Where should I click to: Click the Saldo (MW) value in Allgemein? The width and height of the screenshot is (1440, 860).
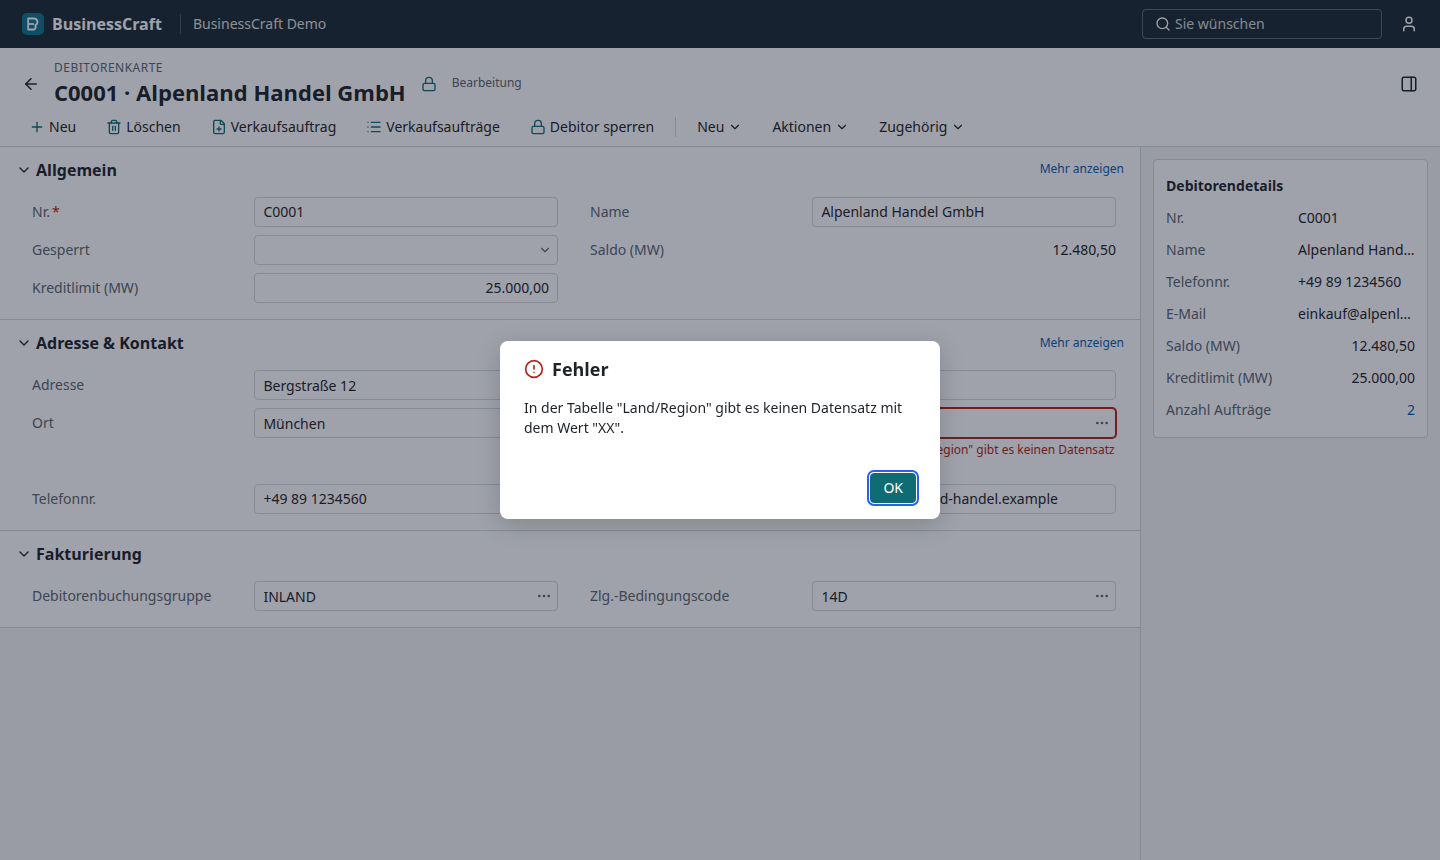(x=1084, y=250)
